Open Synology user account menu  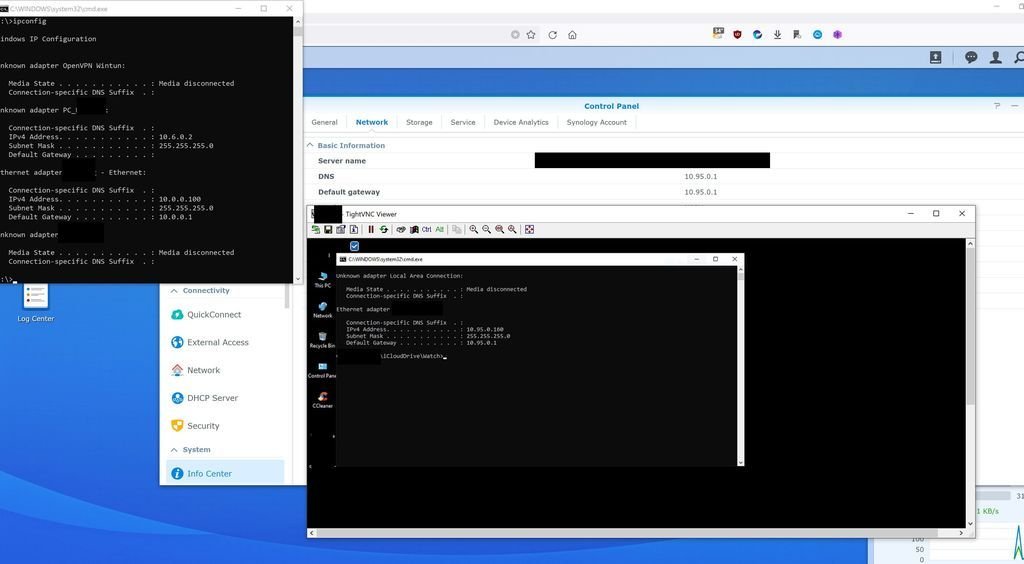pyautogui.click(x=995, y=57)
